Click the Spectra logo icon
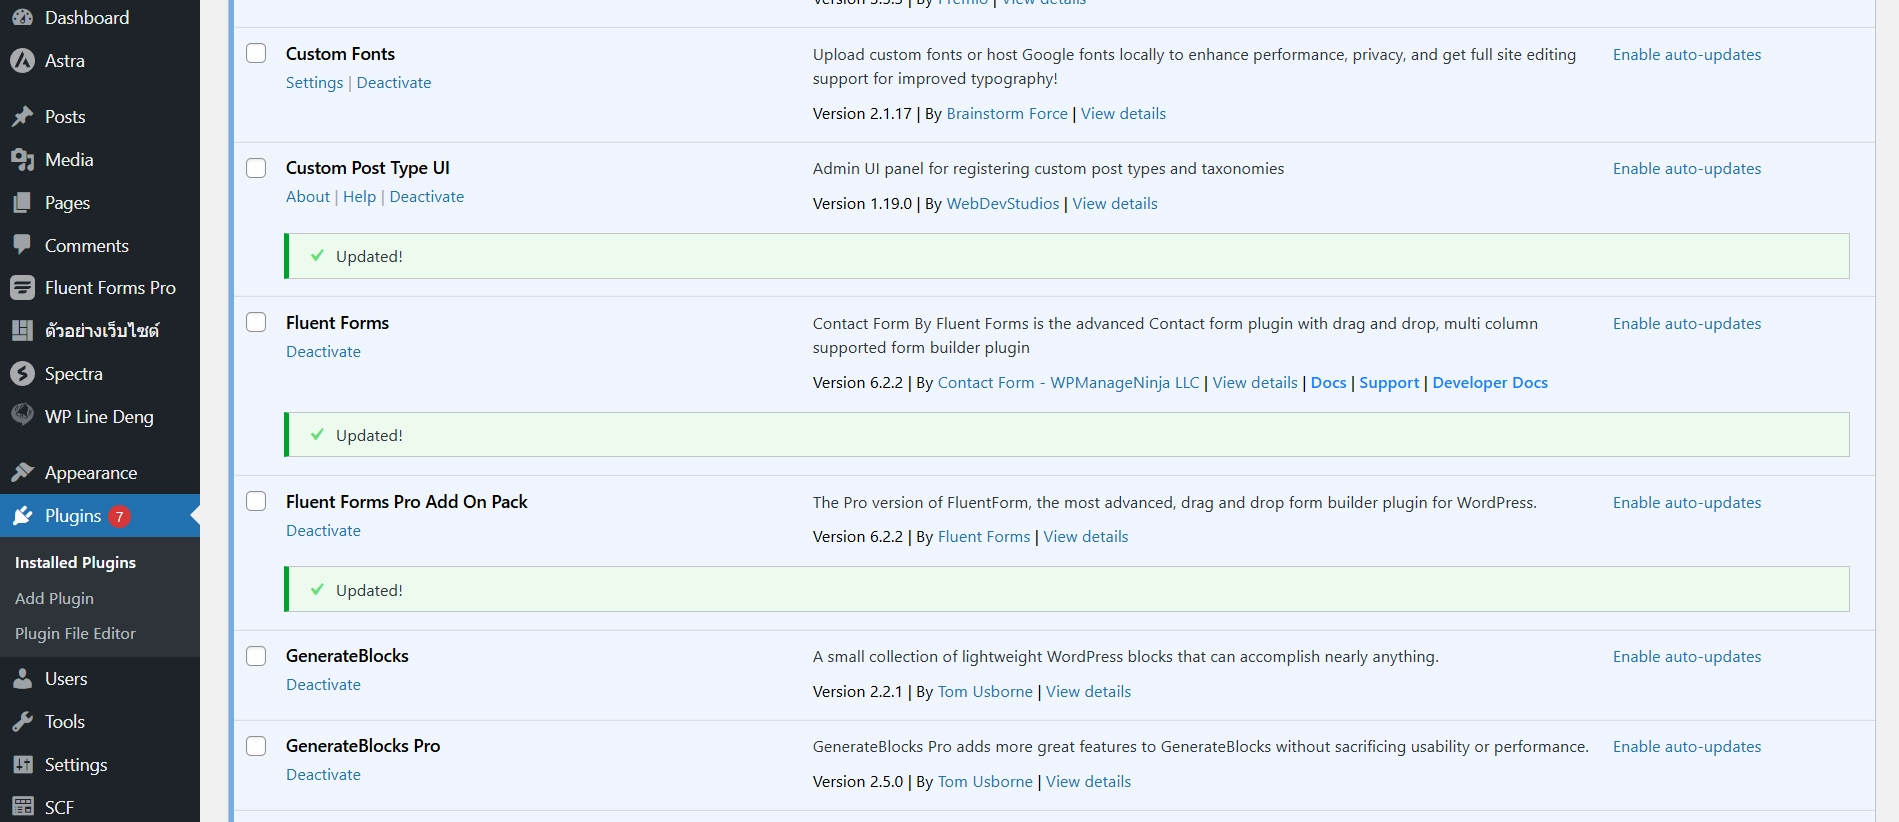 point(22,374)
